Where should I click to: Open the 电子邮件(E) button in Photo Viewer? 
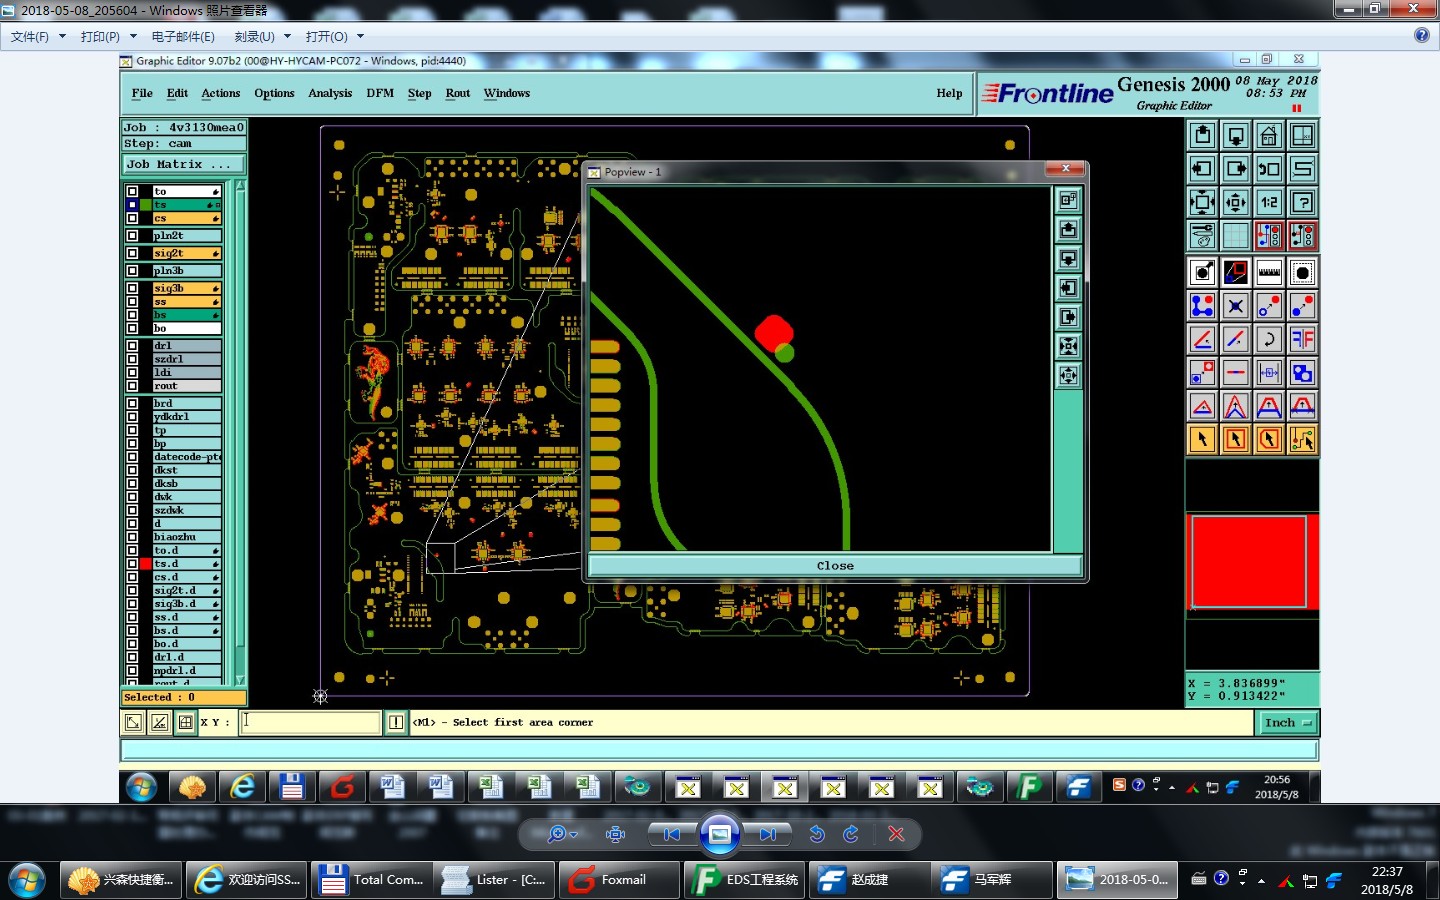coord(183,36)
